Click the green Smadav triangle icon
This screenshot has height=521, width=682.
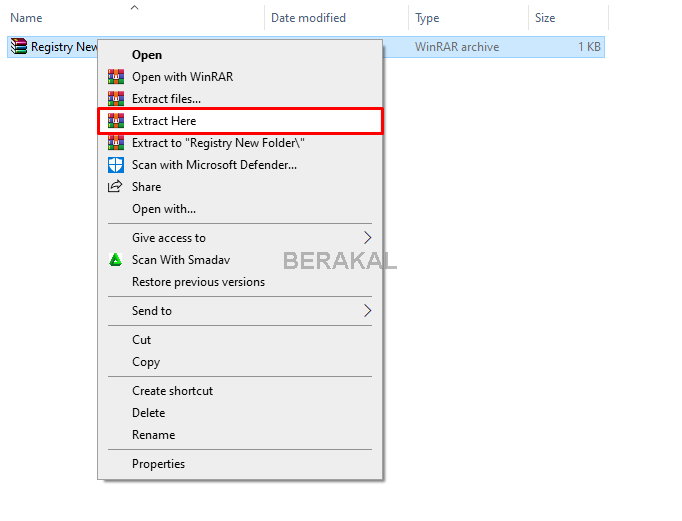(x=115, y=260)
